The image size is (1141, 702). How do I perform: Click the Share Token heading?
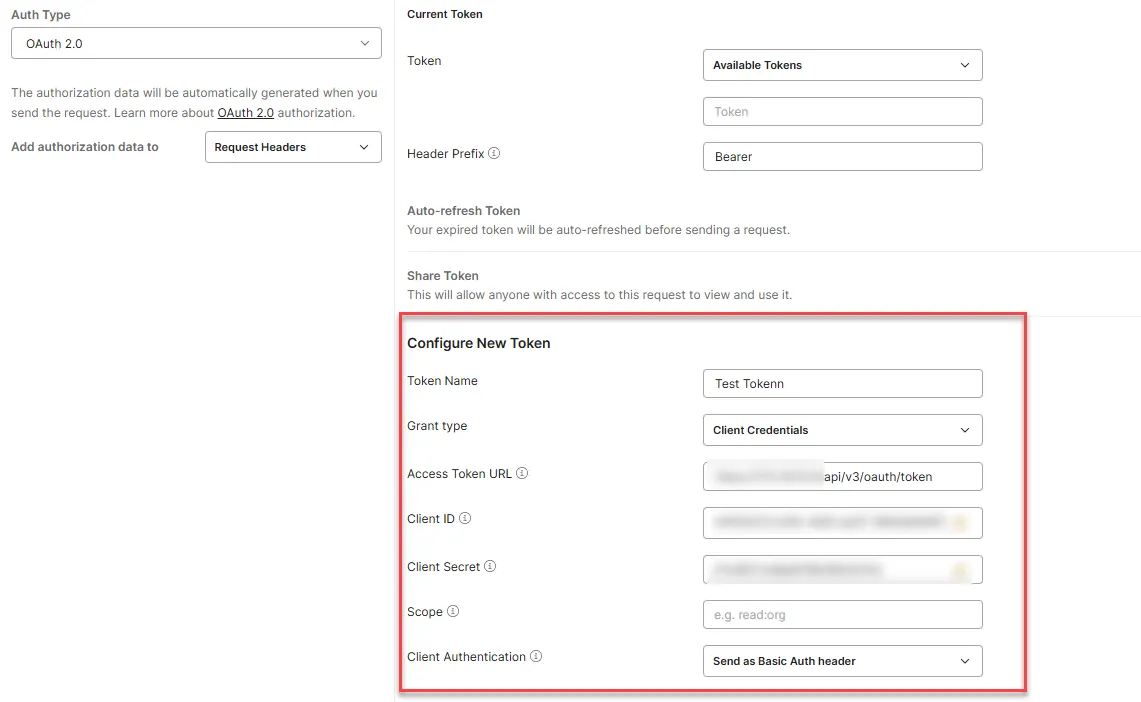[x=442, y=276]
